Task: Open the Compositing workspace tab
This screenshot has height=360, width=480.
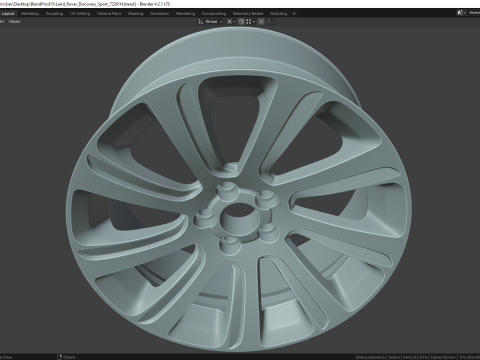Action: coord(214,14)
